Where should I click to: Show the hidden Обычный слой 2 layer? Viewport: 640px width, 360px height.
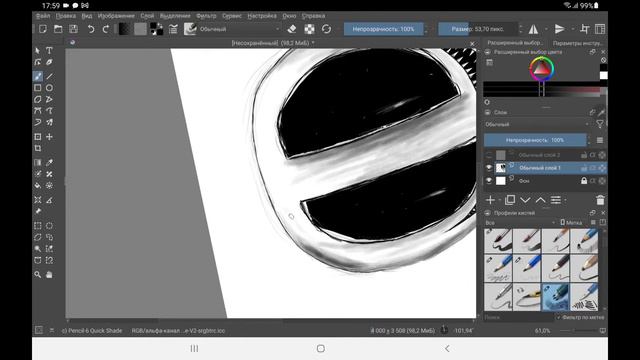click(489, 155)
